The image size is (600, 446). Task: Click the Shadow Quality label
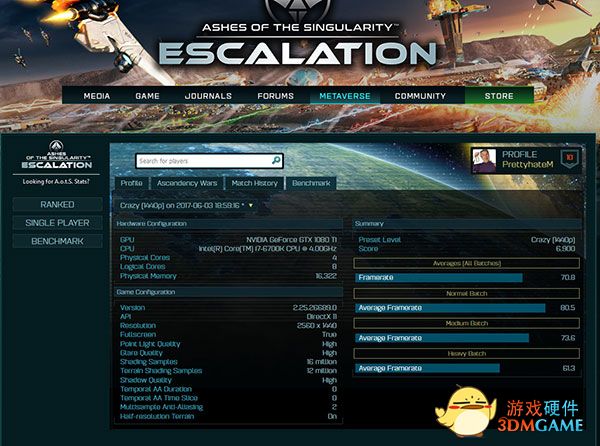(x=145, y=380)
